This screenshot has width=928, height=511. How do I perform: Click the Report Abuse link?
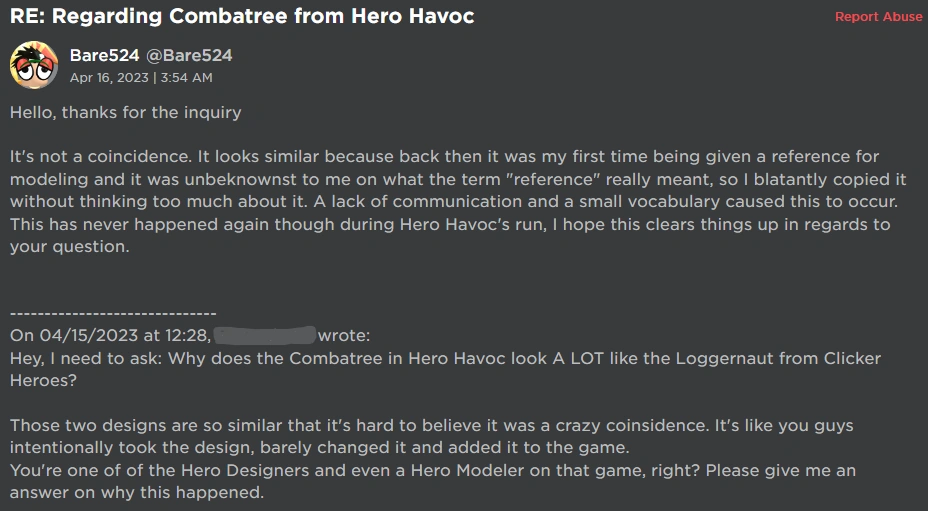tap(878, 17)
